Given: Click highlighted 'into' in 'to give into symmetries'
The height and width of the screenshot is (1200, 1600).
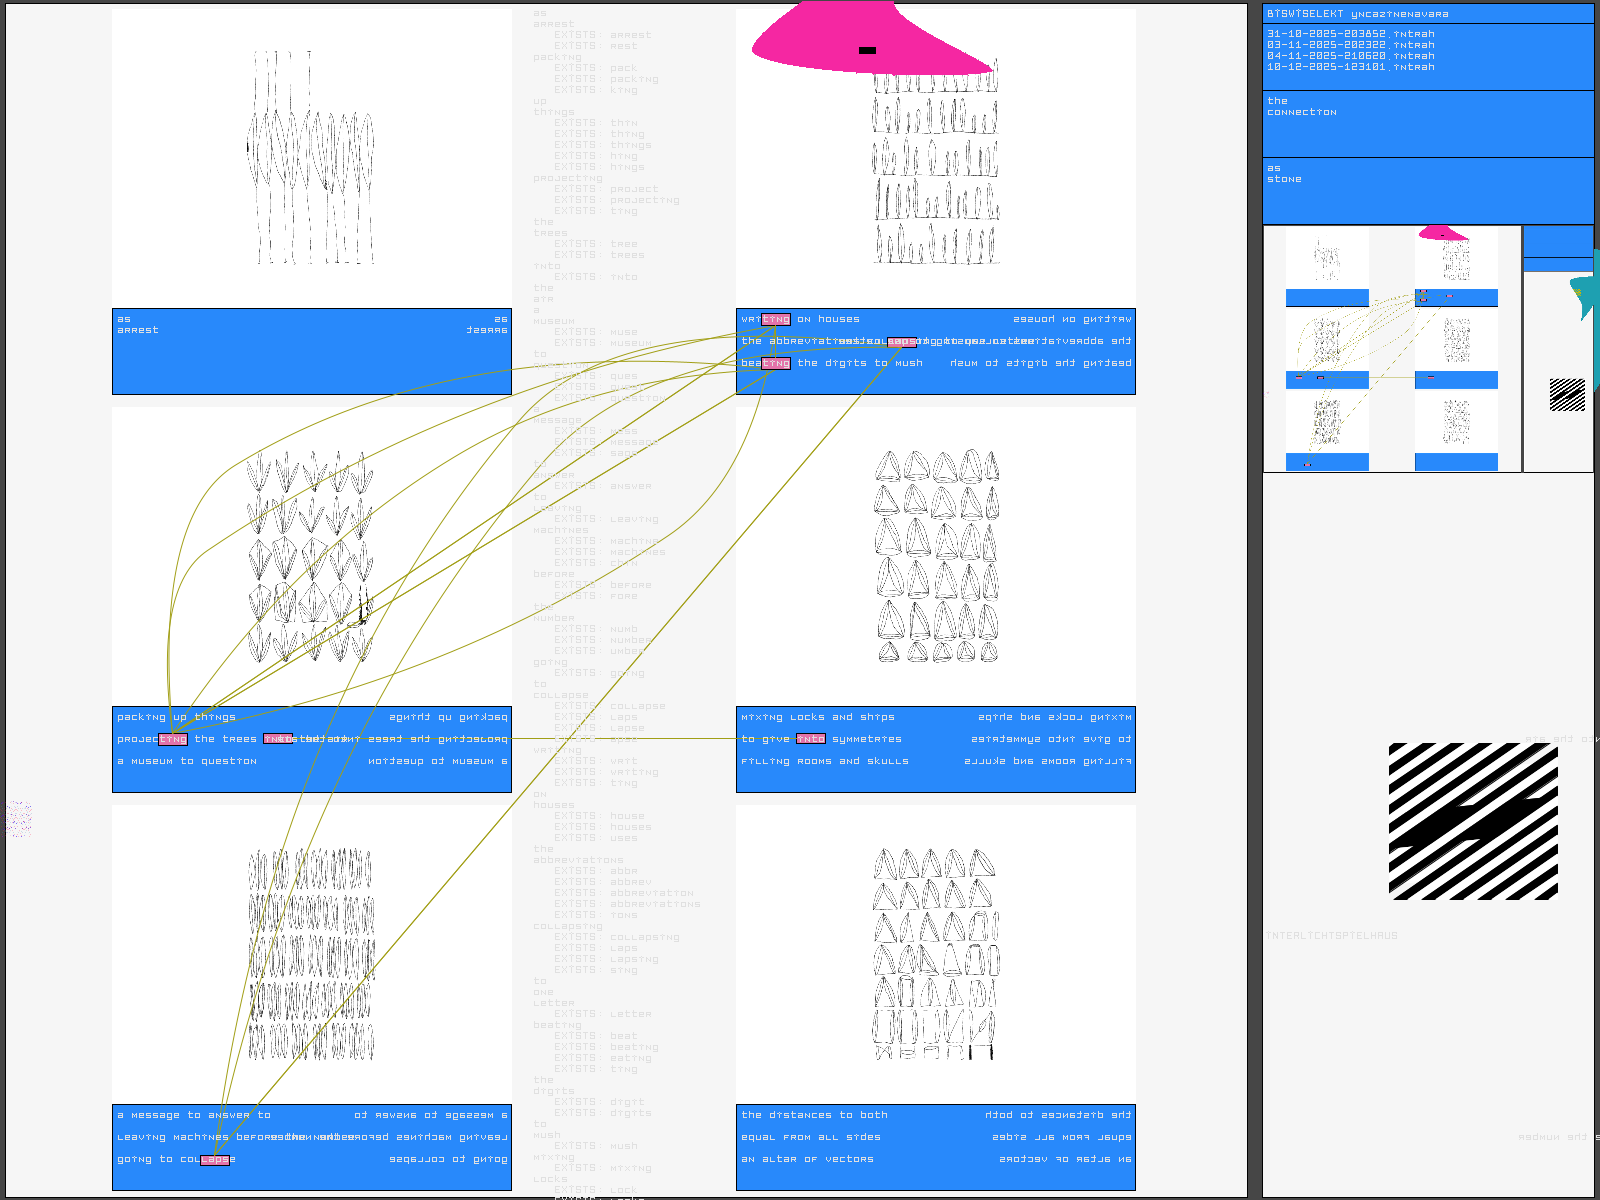Looking at the screenshot, I should [810, 740].
